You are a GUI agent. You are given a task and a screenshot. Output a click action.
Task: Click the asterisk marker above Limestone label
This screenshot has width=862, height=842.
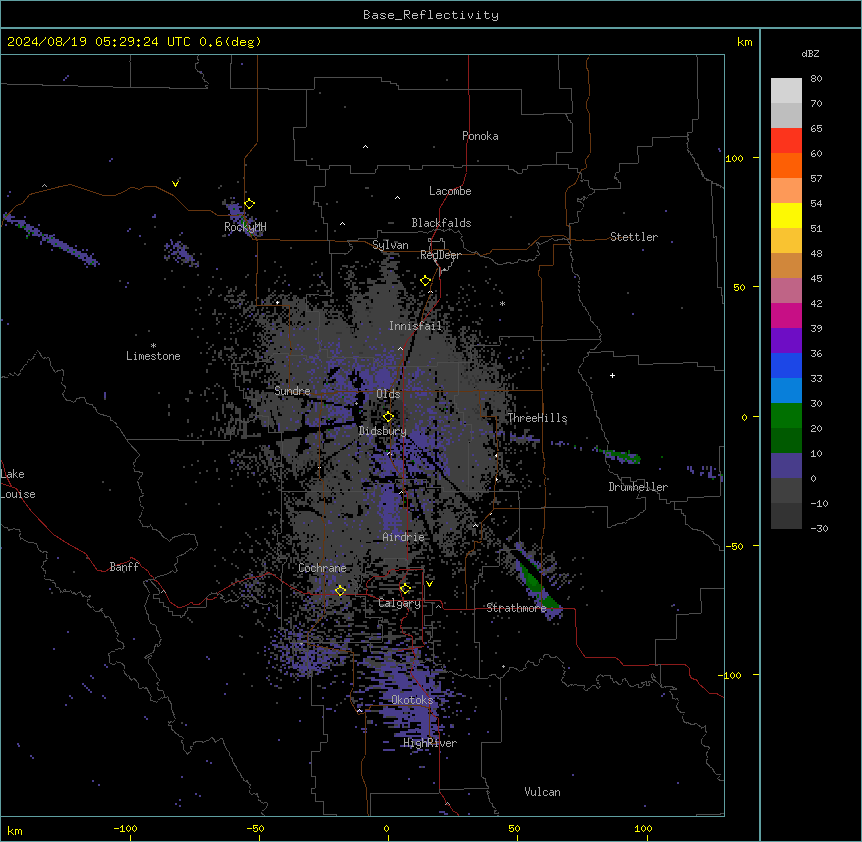coord(153,346)
